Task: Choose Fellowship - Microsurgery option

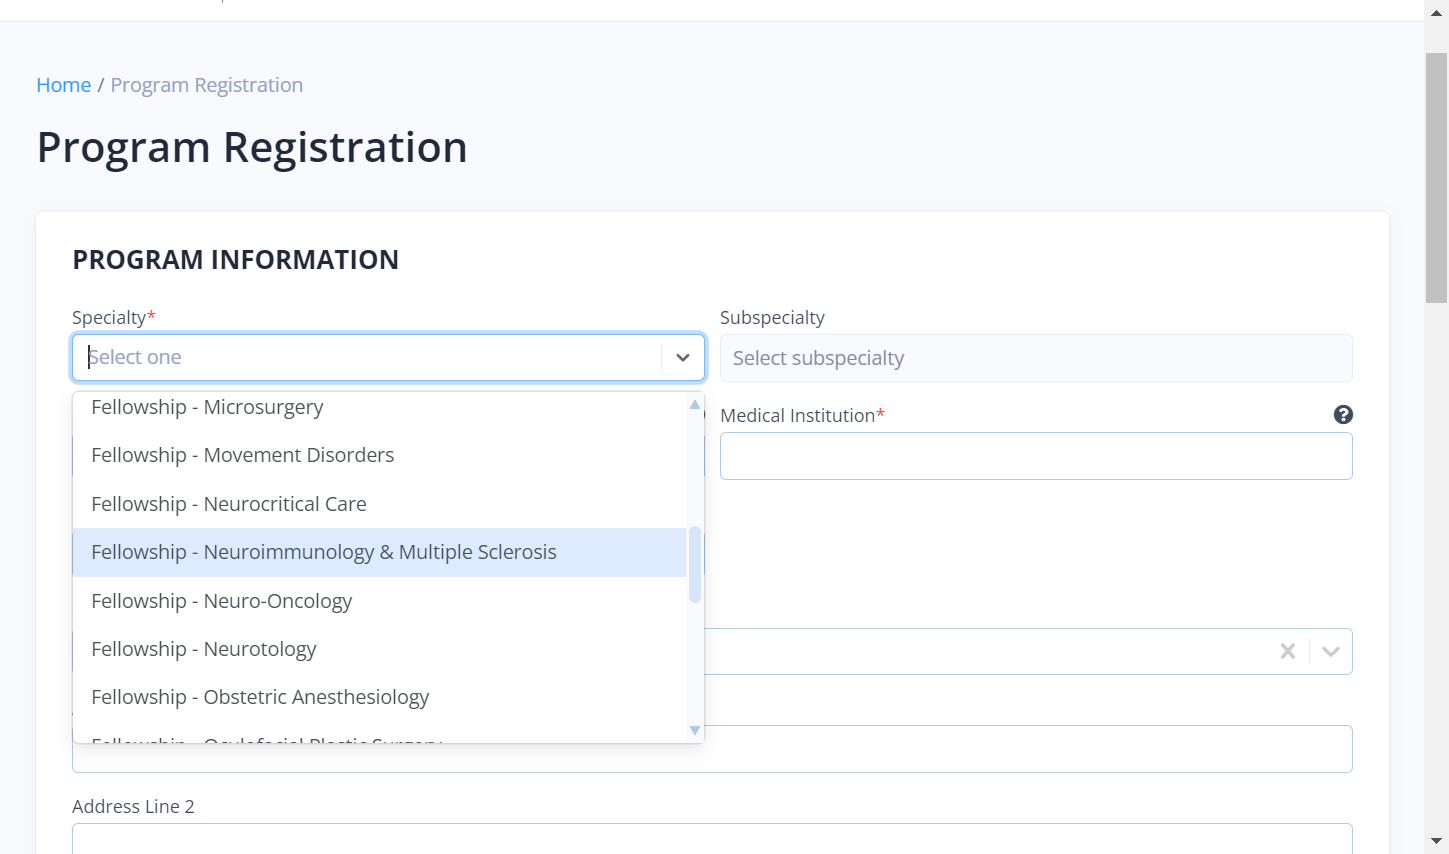Action: click(380, 407)
